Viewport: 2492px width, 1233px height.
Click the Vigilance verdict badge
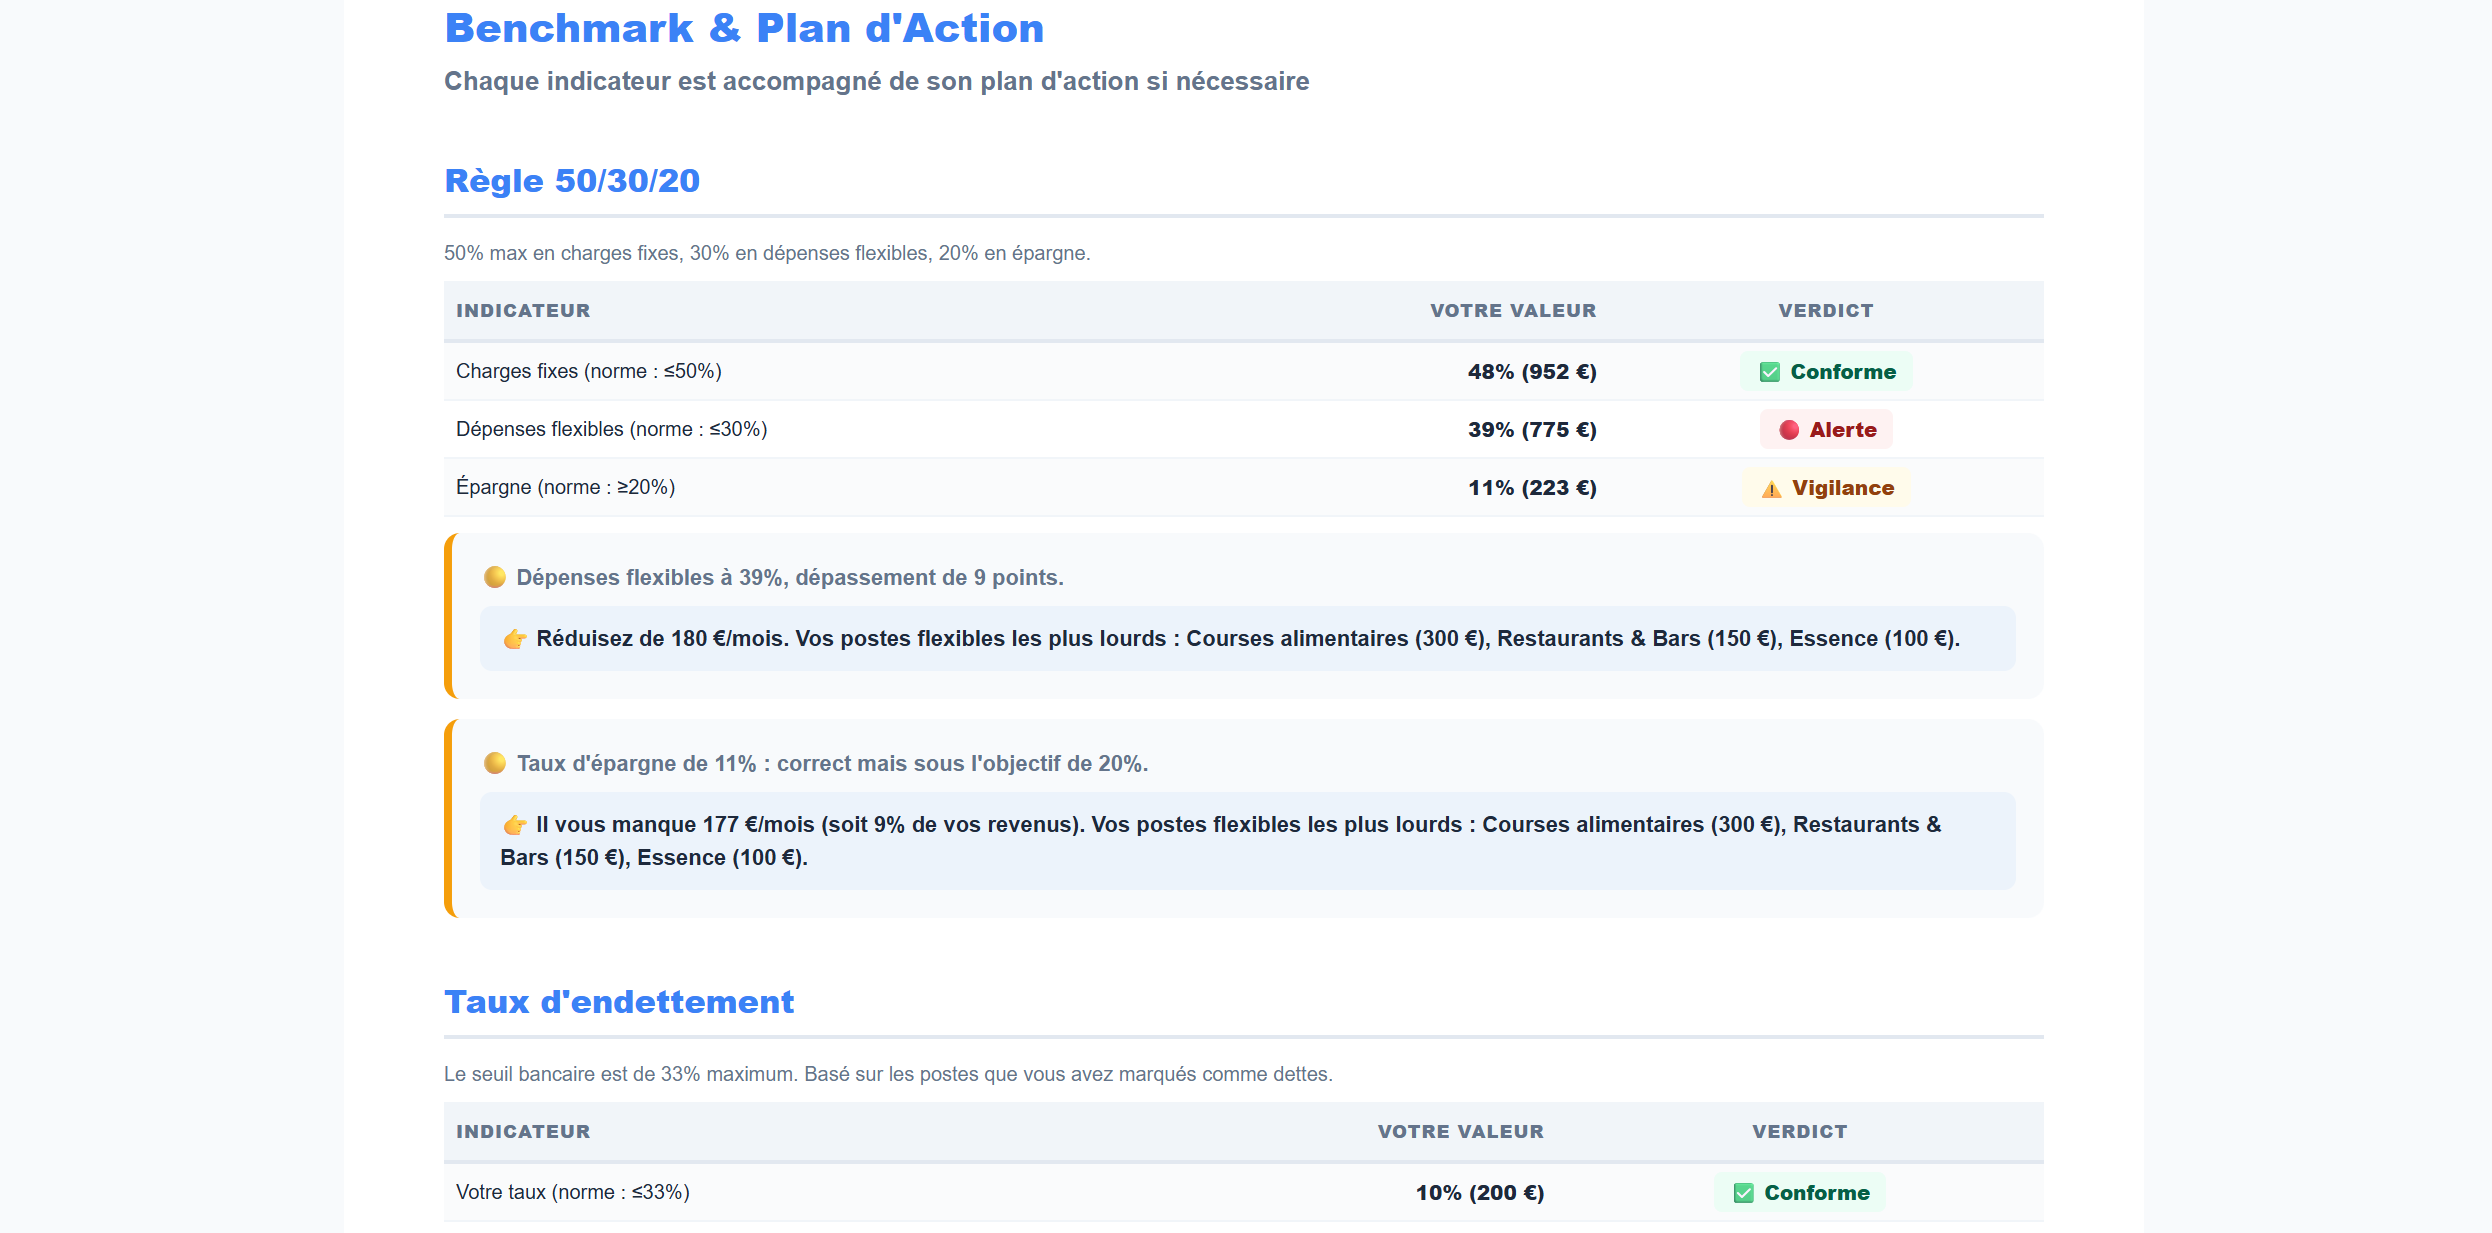[1826, 488]
